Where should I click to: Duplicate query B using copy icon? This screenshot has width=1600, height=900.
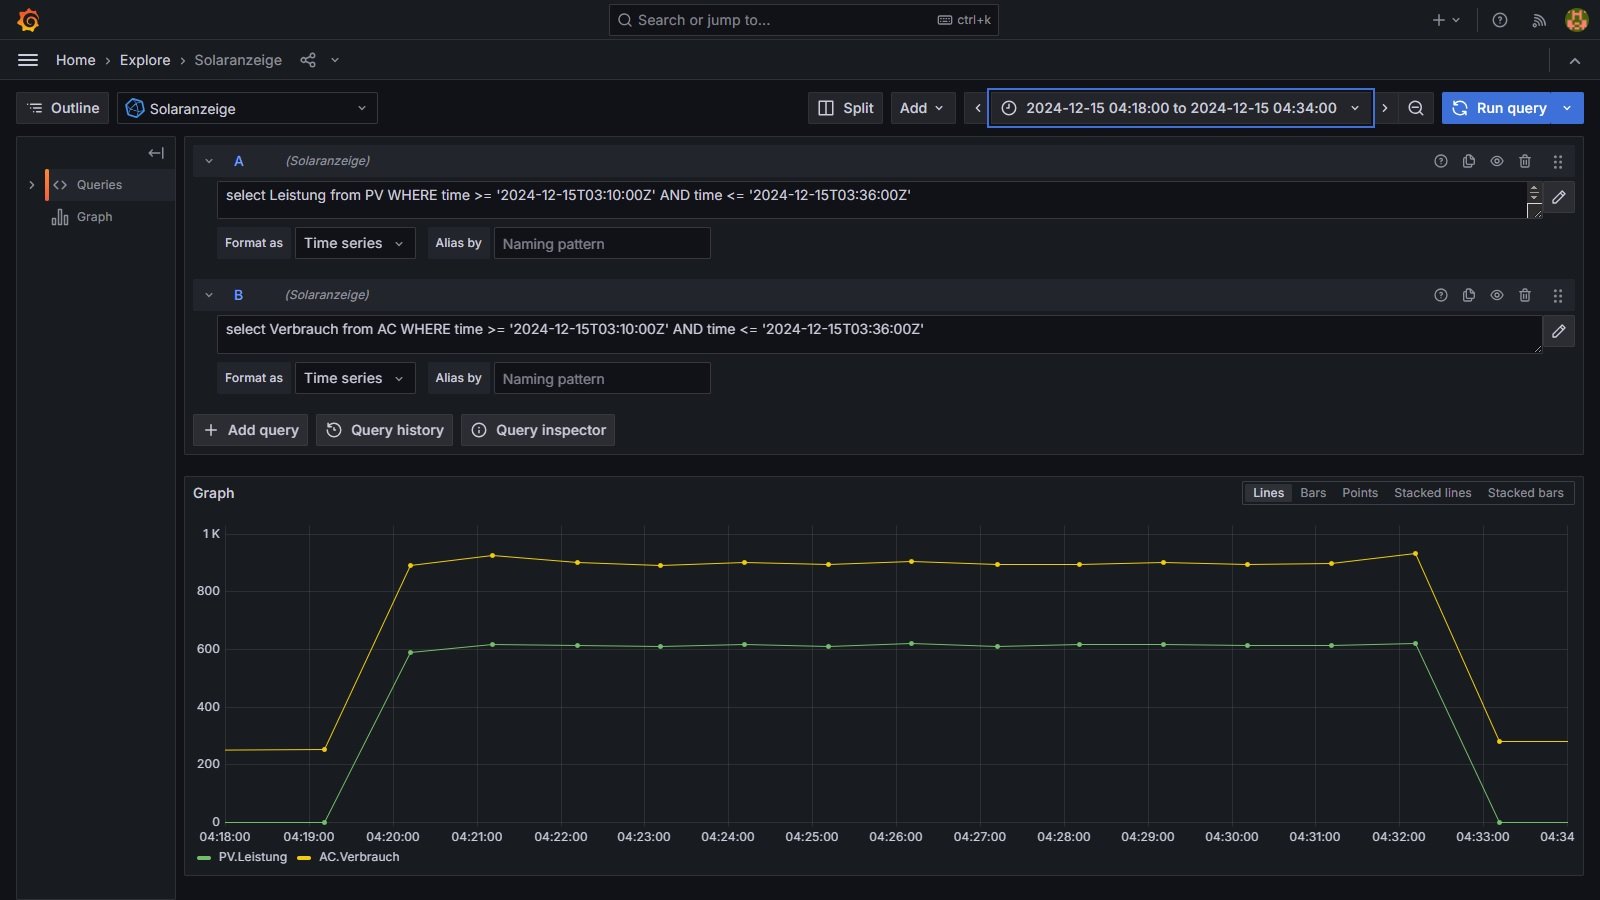[1469, 295]
